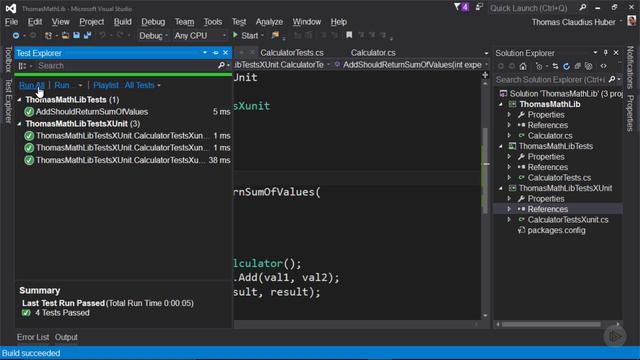Click the Thomas Claudius Huber account name

coord(573,22)
